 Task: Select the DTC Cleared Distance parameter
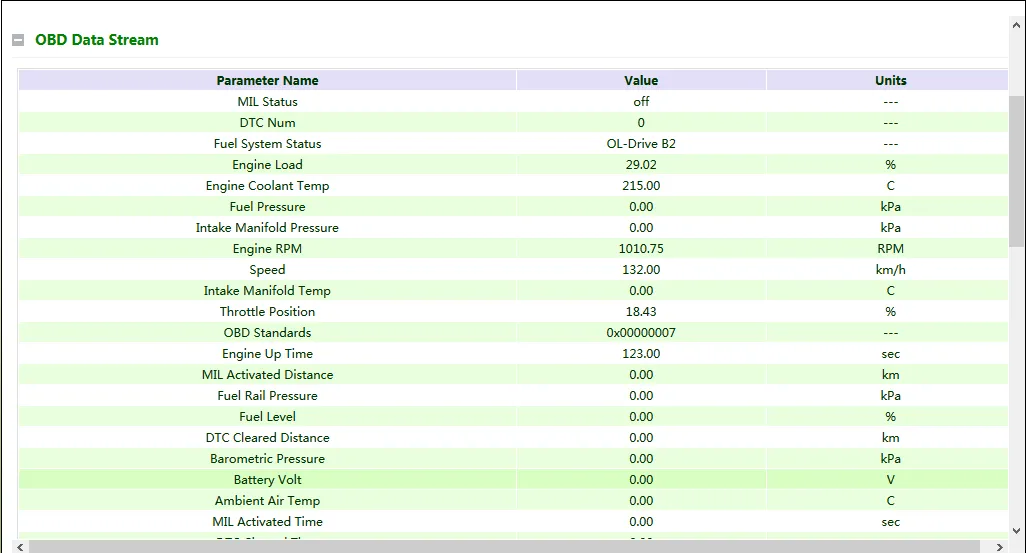(x=268, y=438)
